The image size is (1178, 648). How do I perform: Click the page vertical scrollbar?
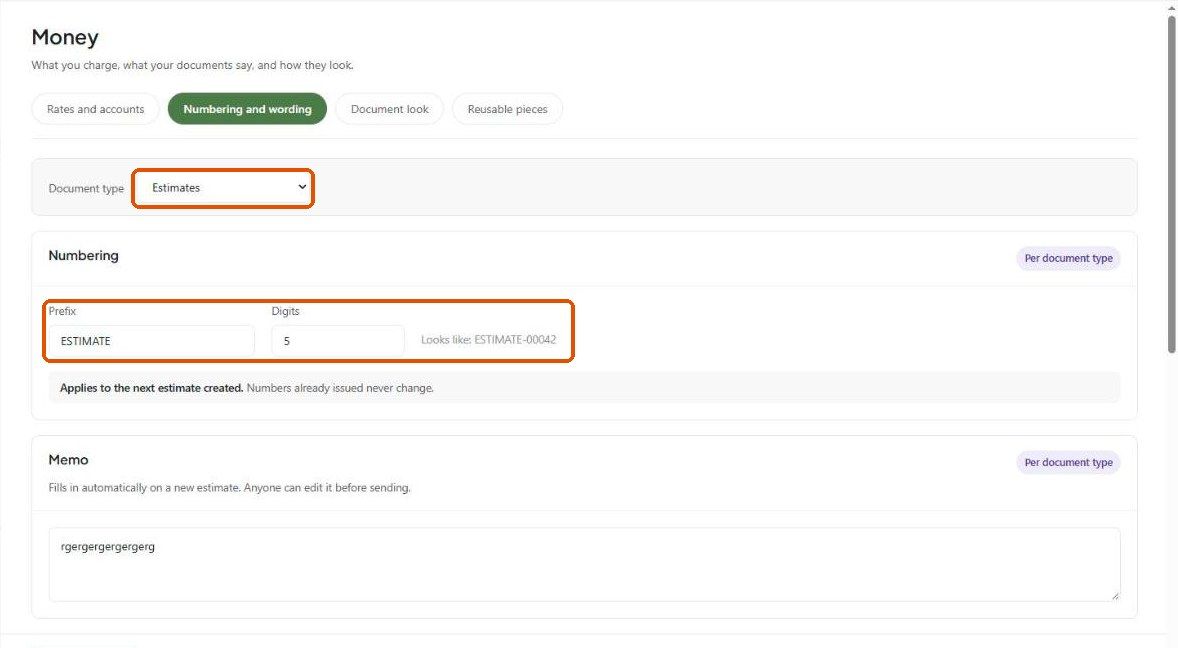tap(1171, 184)
